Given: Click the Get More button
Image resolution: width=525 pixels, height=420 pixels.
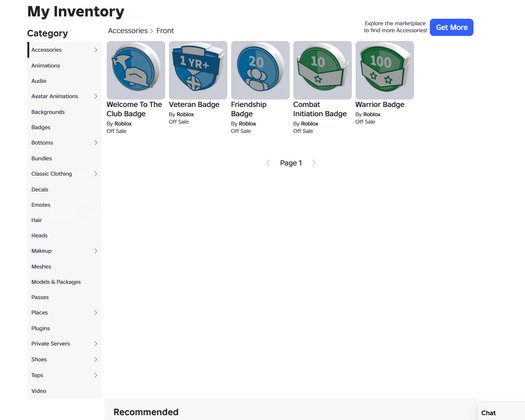Looking at the screenshot, I should pos(451,27).
